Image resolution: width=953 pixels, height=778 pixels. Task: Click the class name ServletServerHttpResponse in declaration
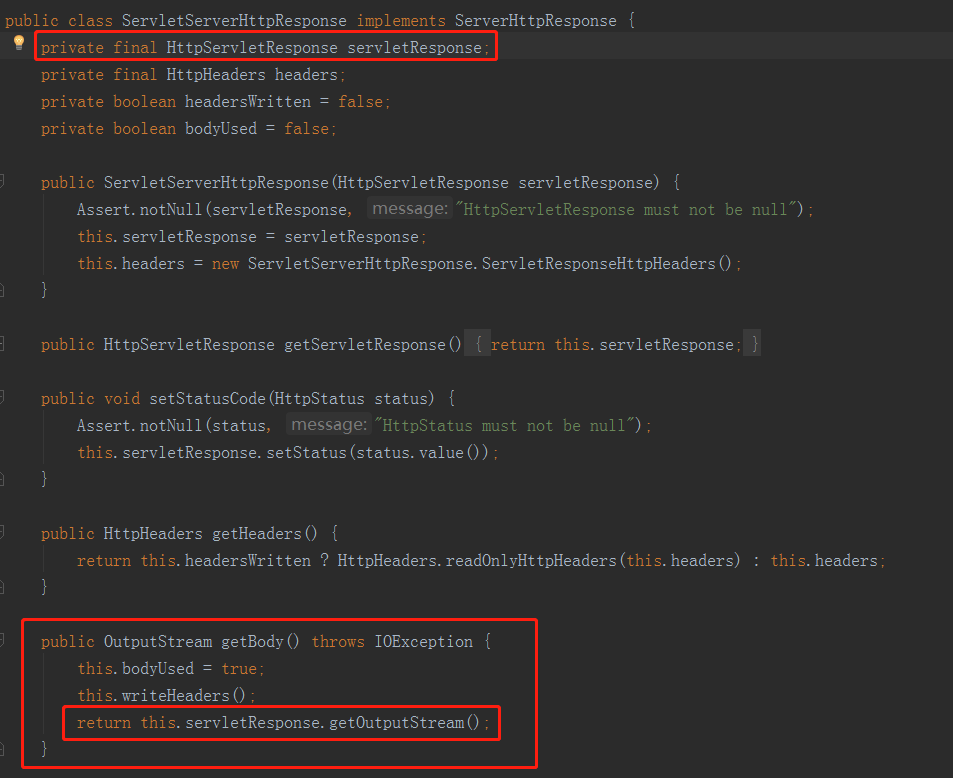point(233,20)
